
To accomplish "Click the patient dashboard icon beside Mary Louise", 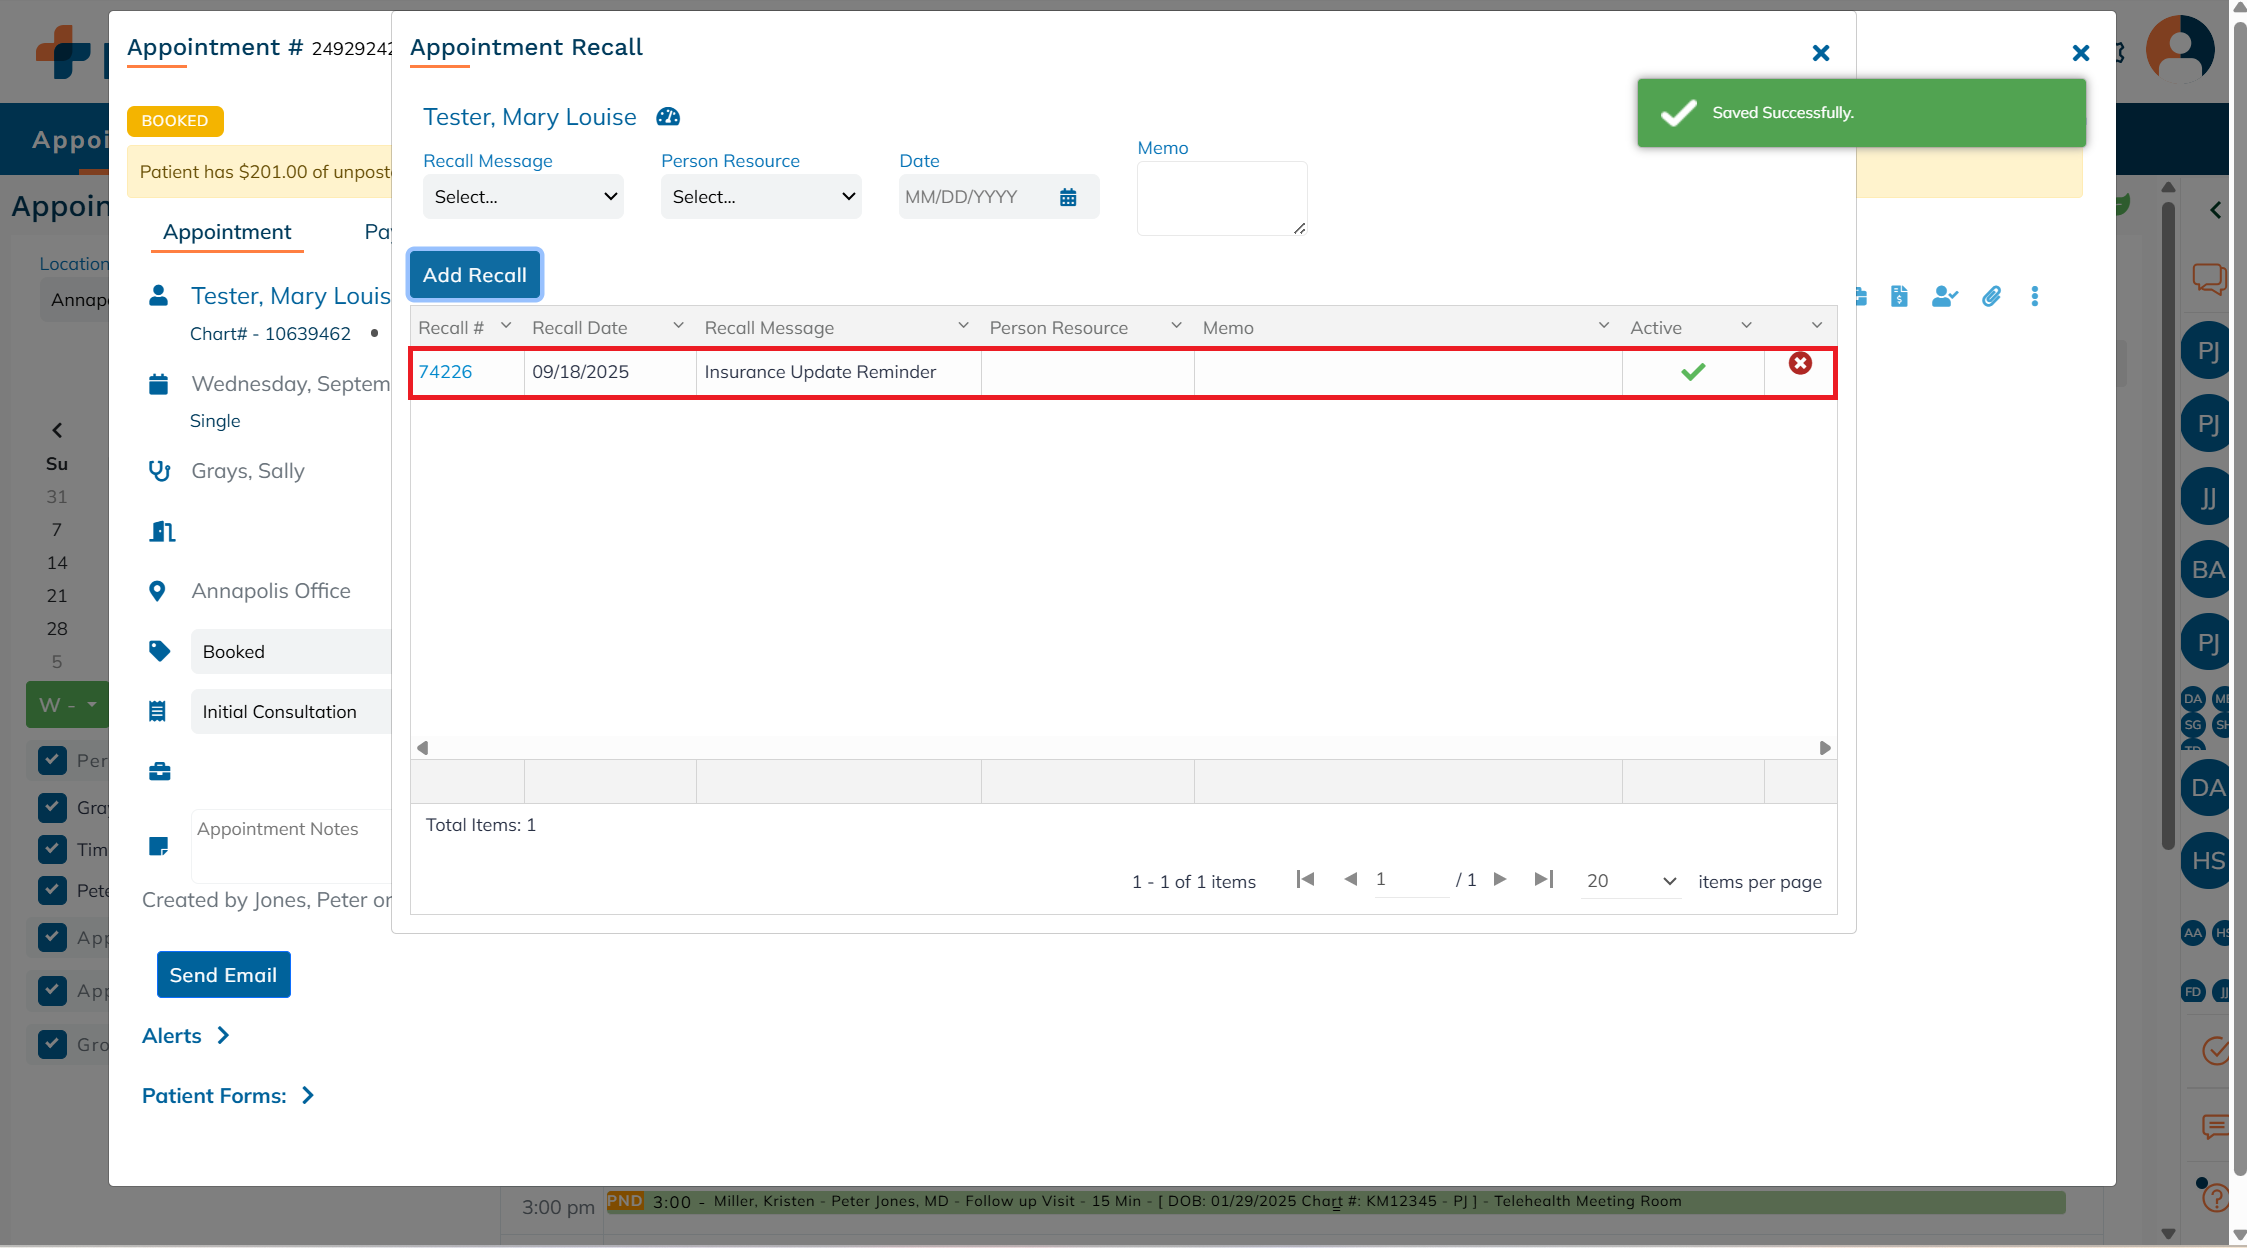I will [x=668, y=117].
